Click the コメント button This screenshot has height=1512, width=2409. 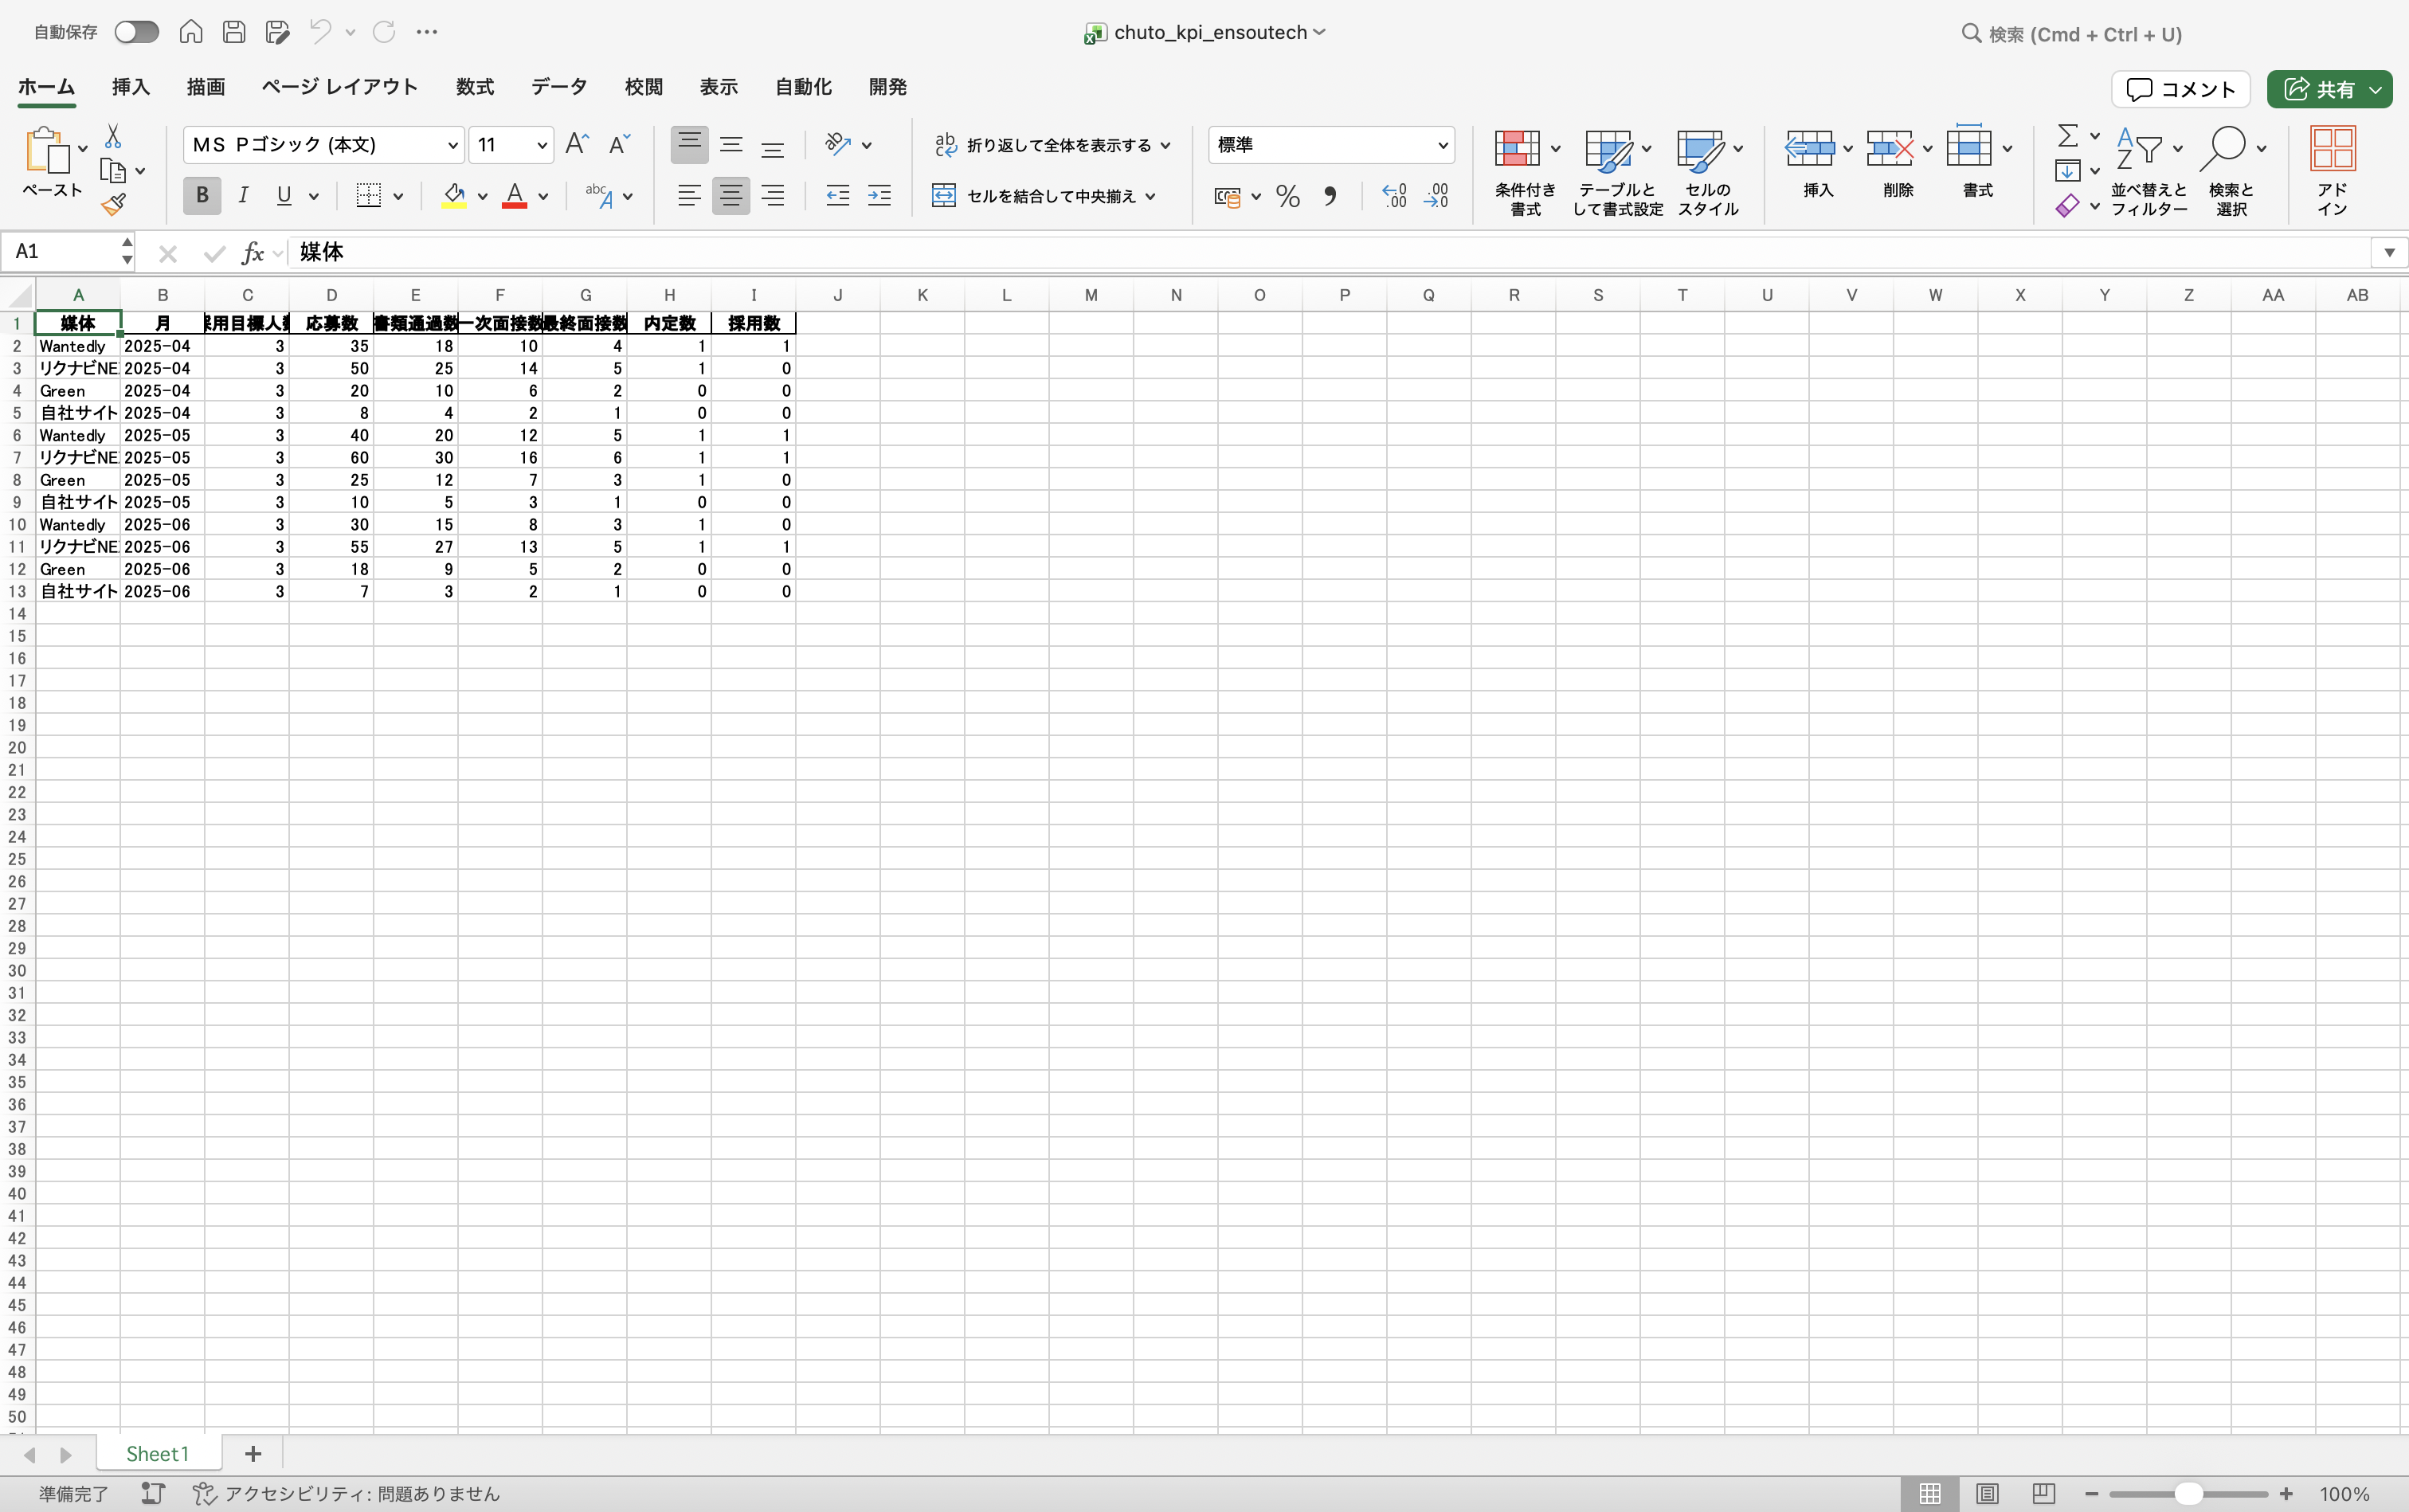click(2180, 89)
